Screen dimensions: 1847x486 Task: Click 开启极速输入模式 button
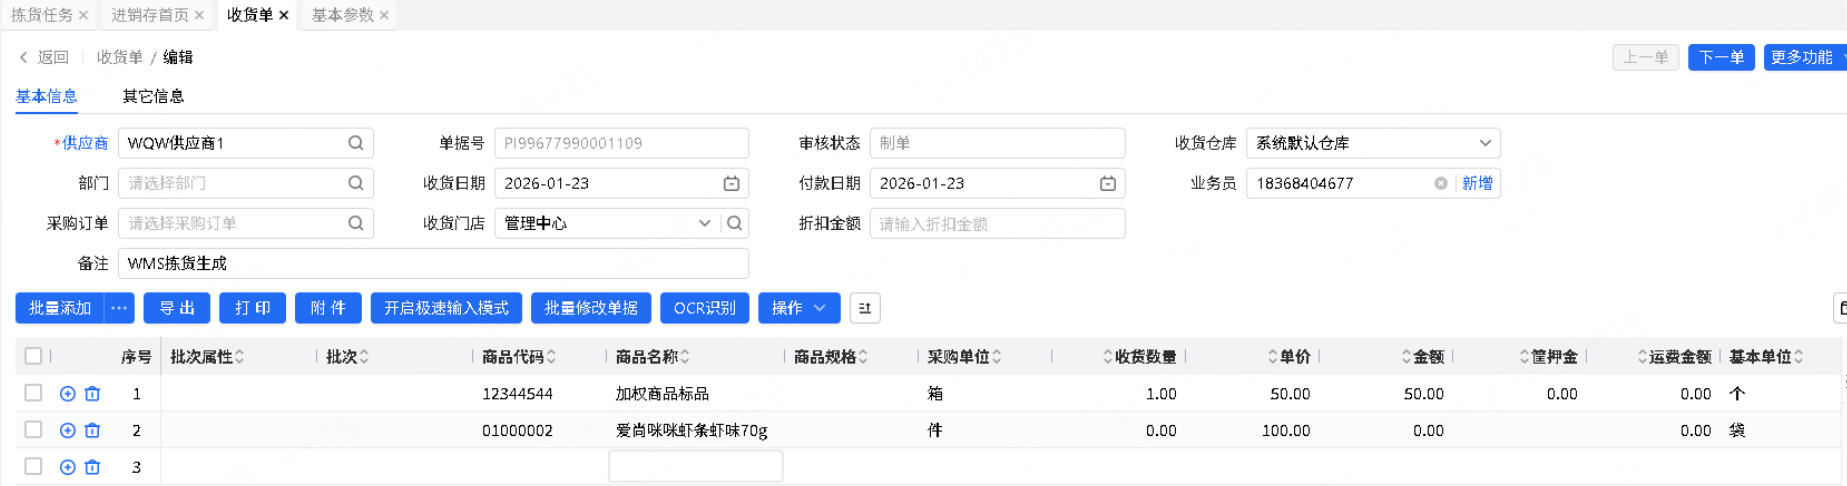pyautogui.click(x=446, y=308)
